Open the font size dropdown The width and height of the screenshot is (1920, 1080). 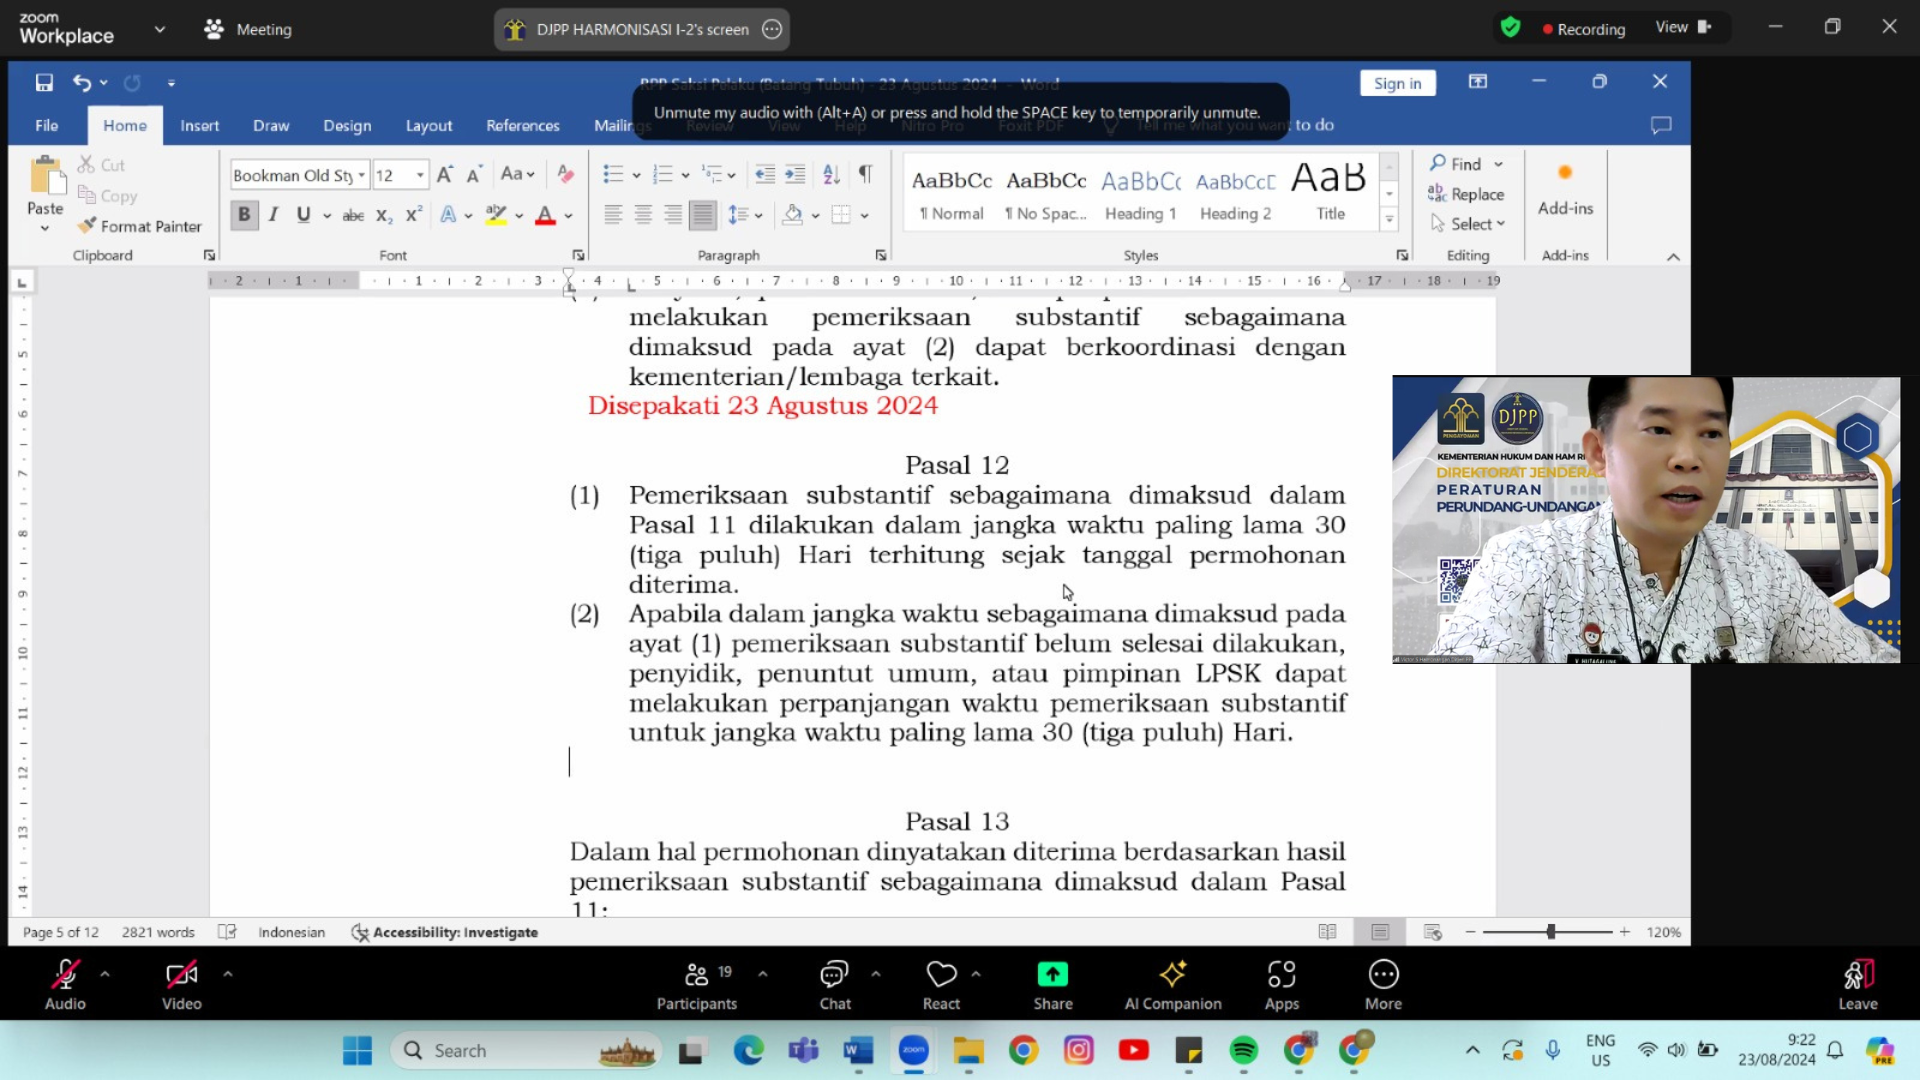pos(420,175)
